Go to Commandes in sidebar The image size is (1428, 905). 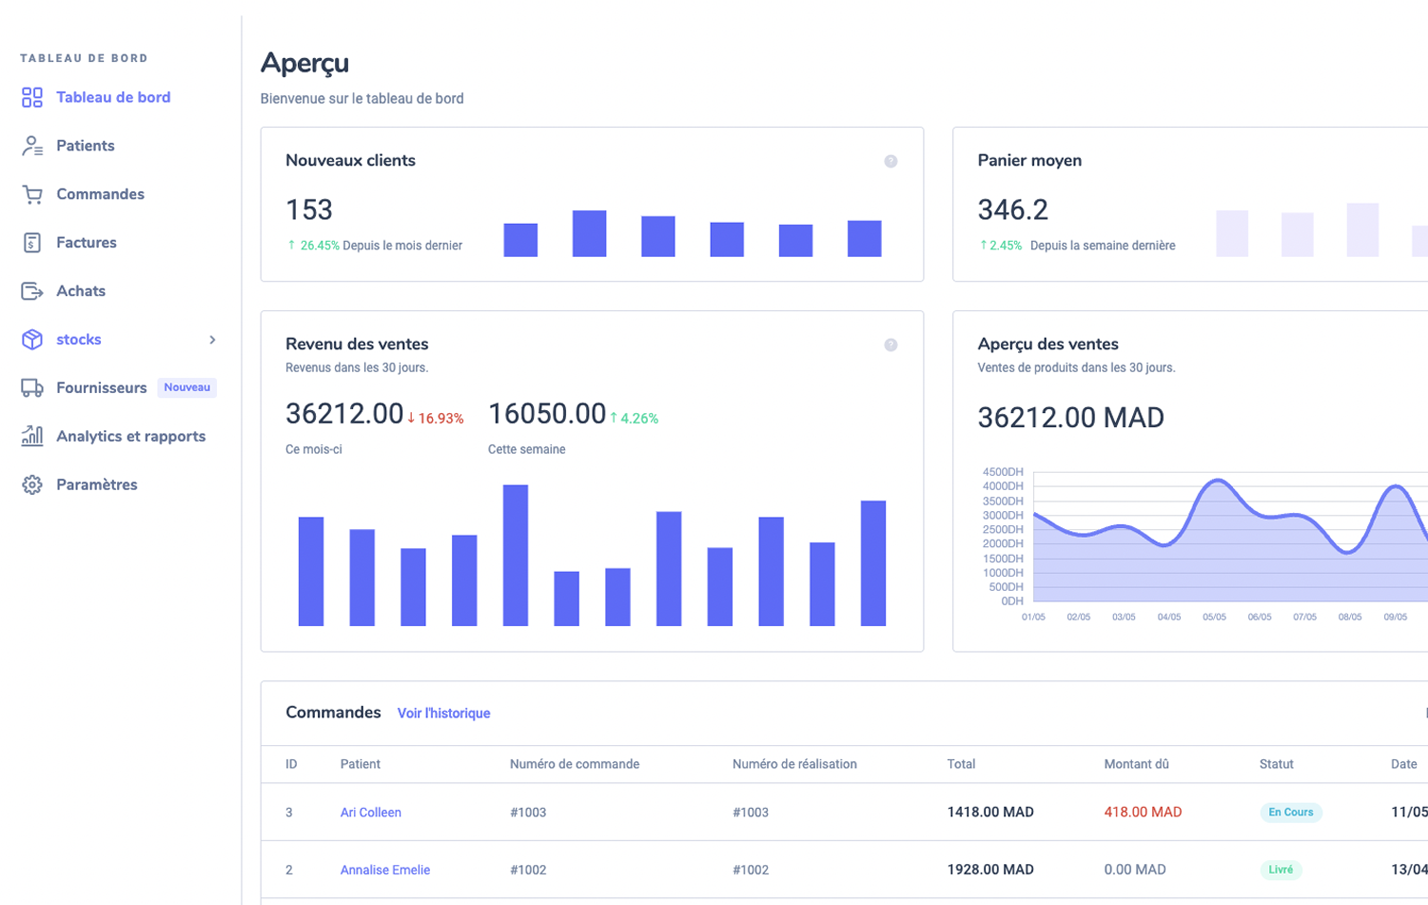click(x=100, y=194)
